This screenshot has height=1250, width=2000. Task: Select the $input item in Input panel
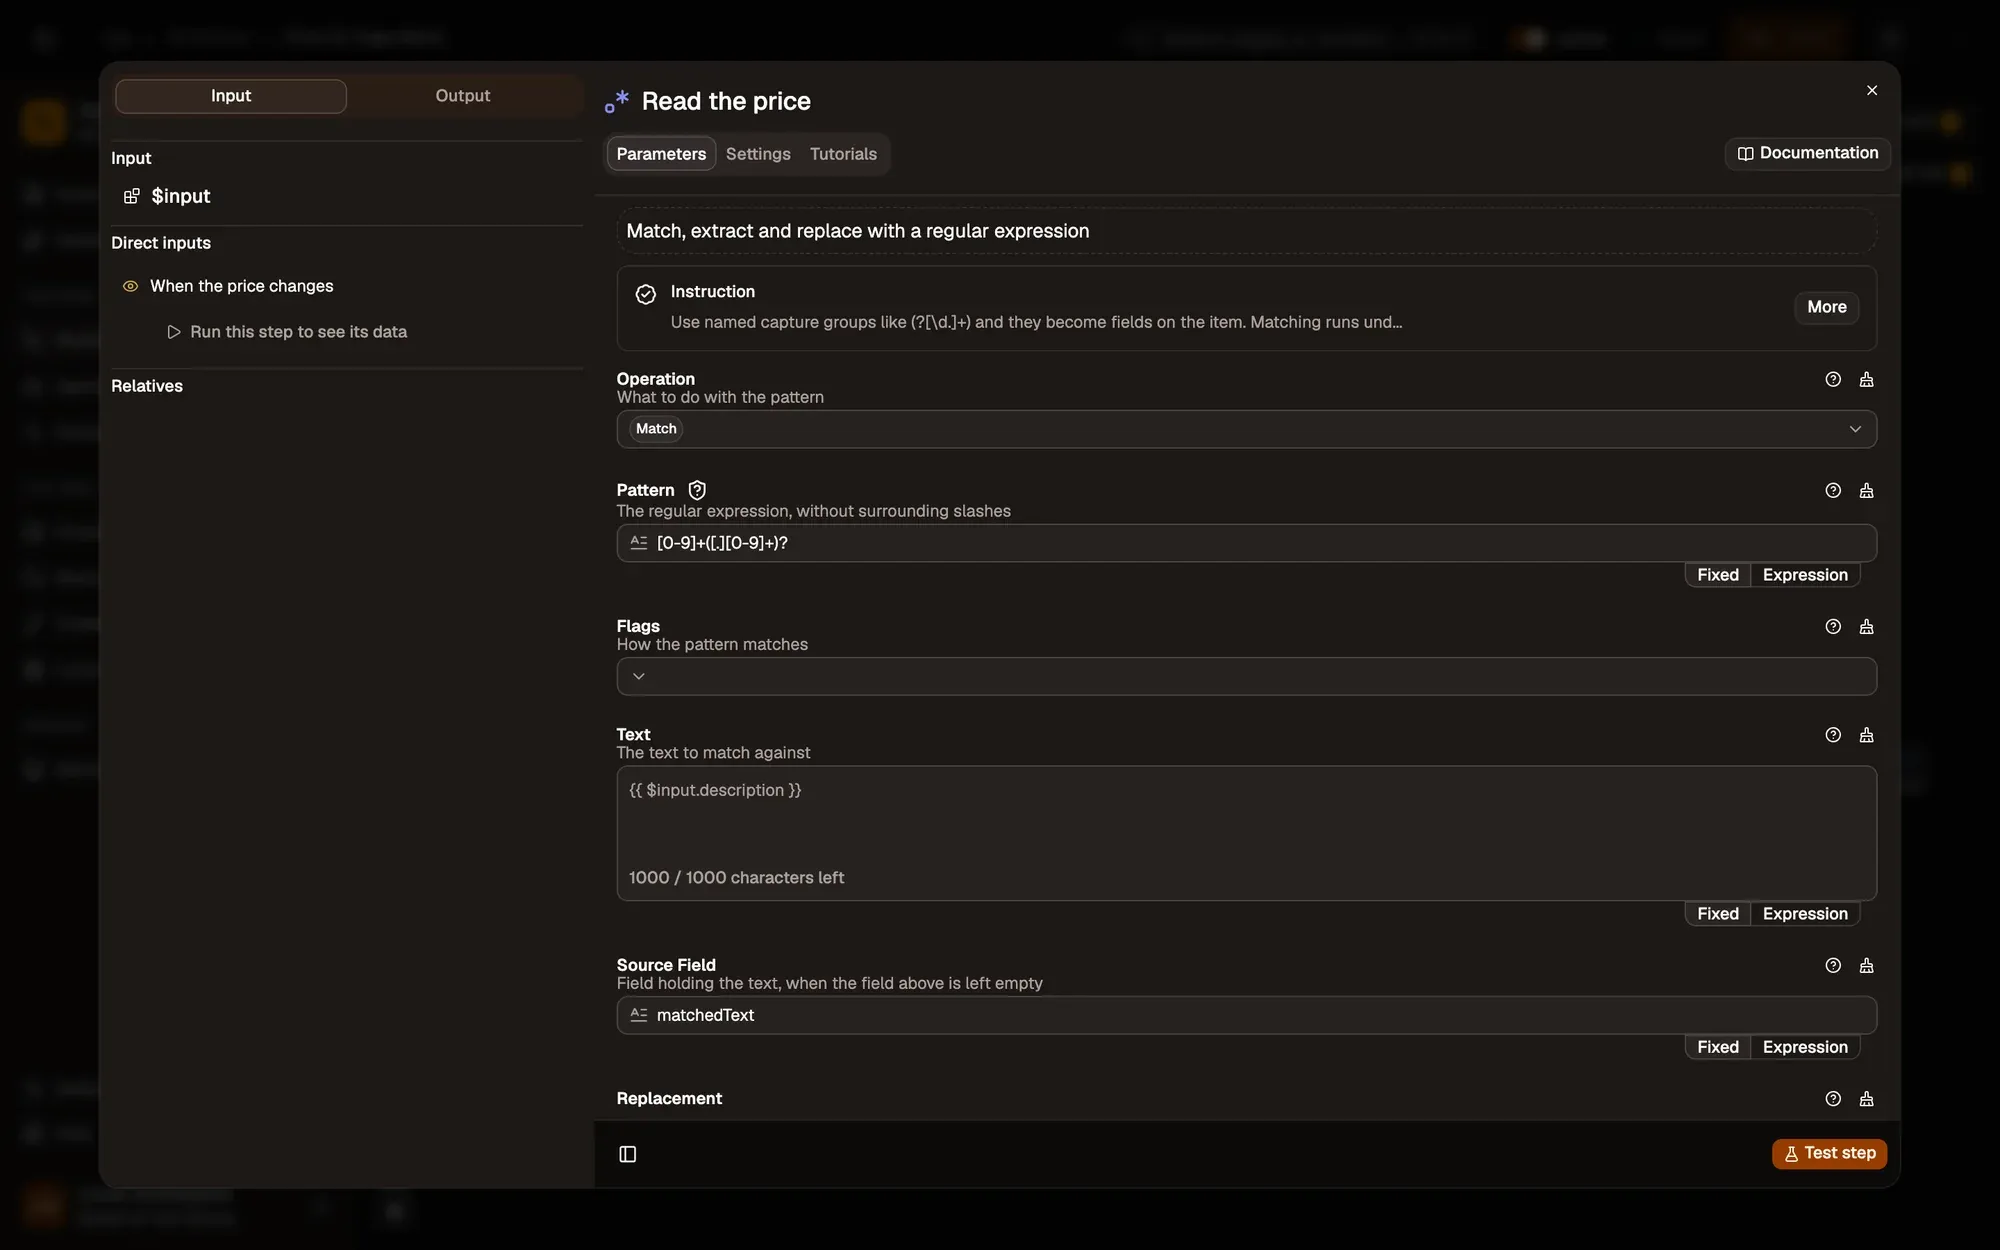167,196
